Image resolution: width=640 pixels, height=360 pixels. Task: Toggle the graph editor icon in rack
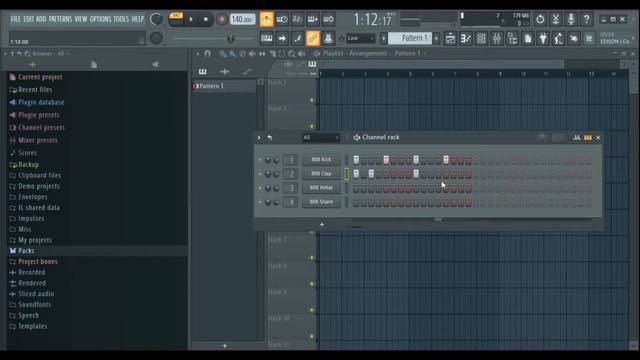pyautogui.click(x=577, y=138)
